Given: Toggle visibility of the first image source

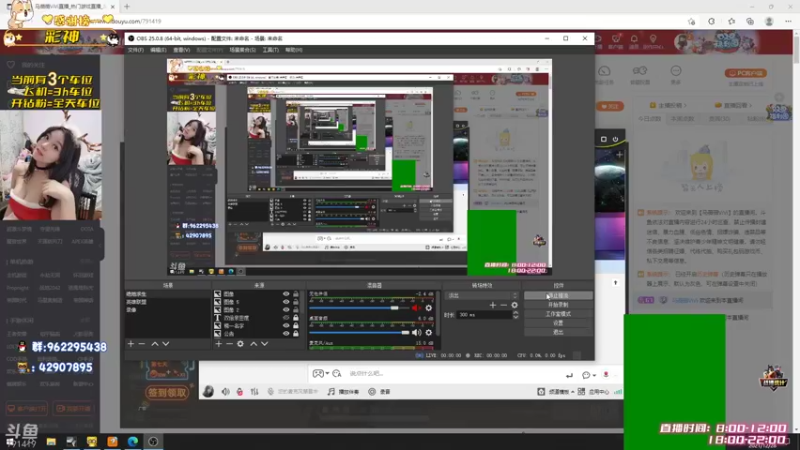Looking at the screenshot, I should click(286, 294).
